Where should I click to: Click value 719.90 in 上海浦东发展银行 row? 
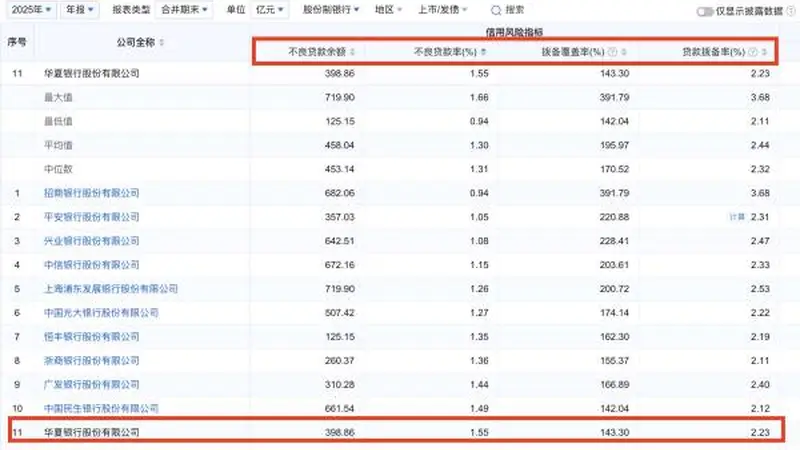(x=339, y=289)
